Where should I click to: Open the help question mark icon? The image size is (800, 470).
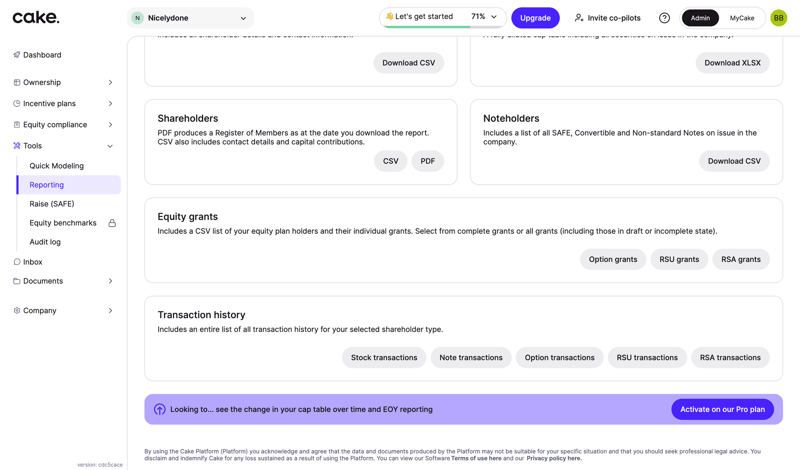click(664, 18)
